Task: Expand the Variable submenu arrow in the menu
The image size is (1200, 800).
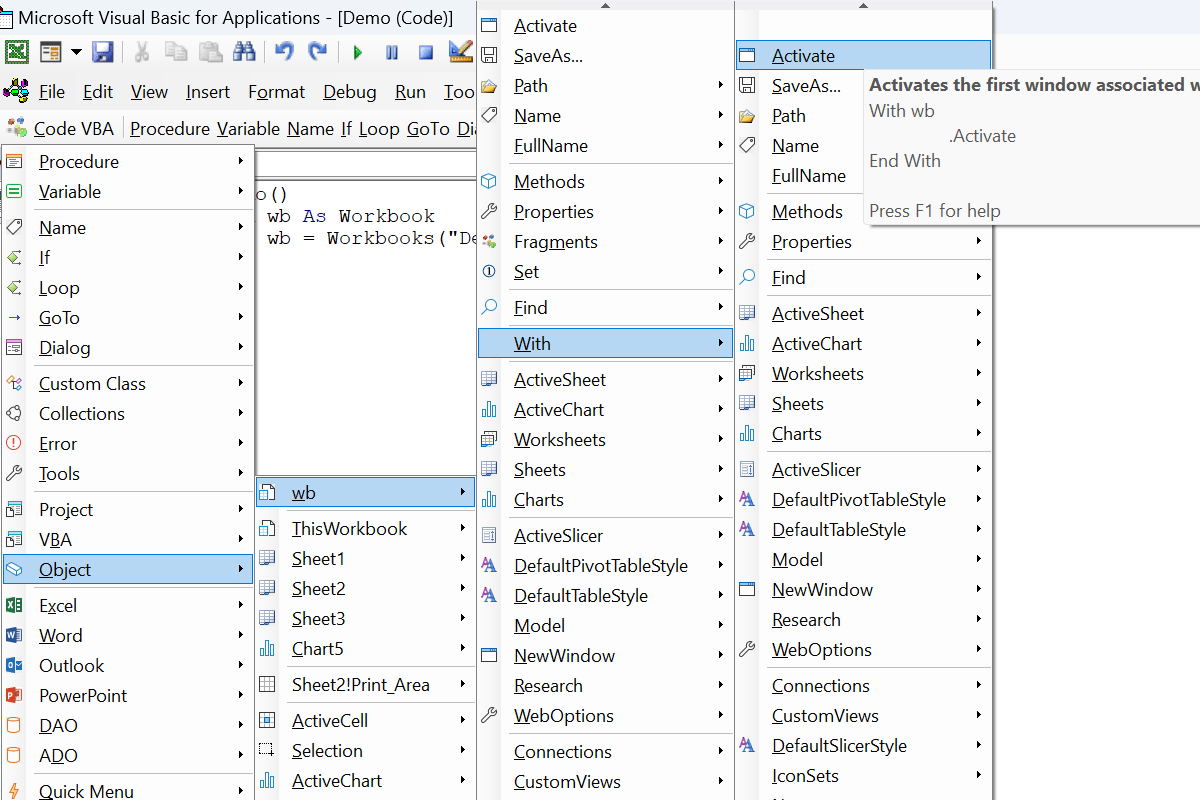Action: tap(241, 191)
